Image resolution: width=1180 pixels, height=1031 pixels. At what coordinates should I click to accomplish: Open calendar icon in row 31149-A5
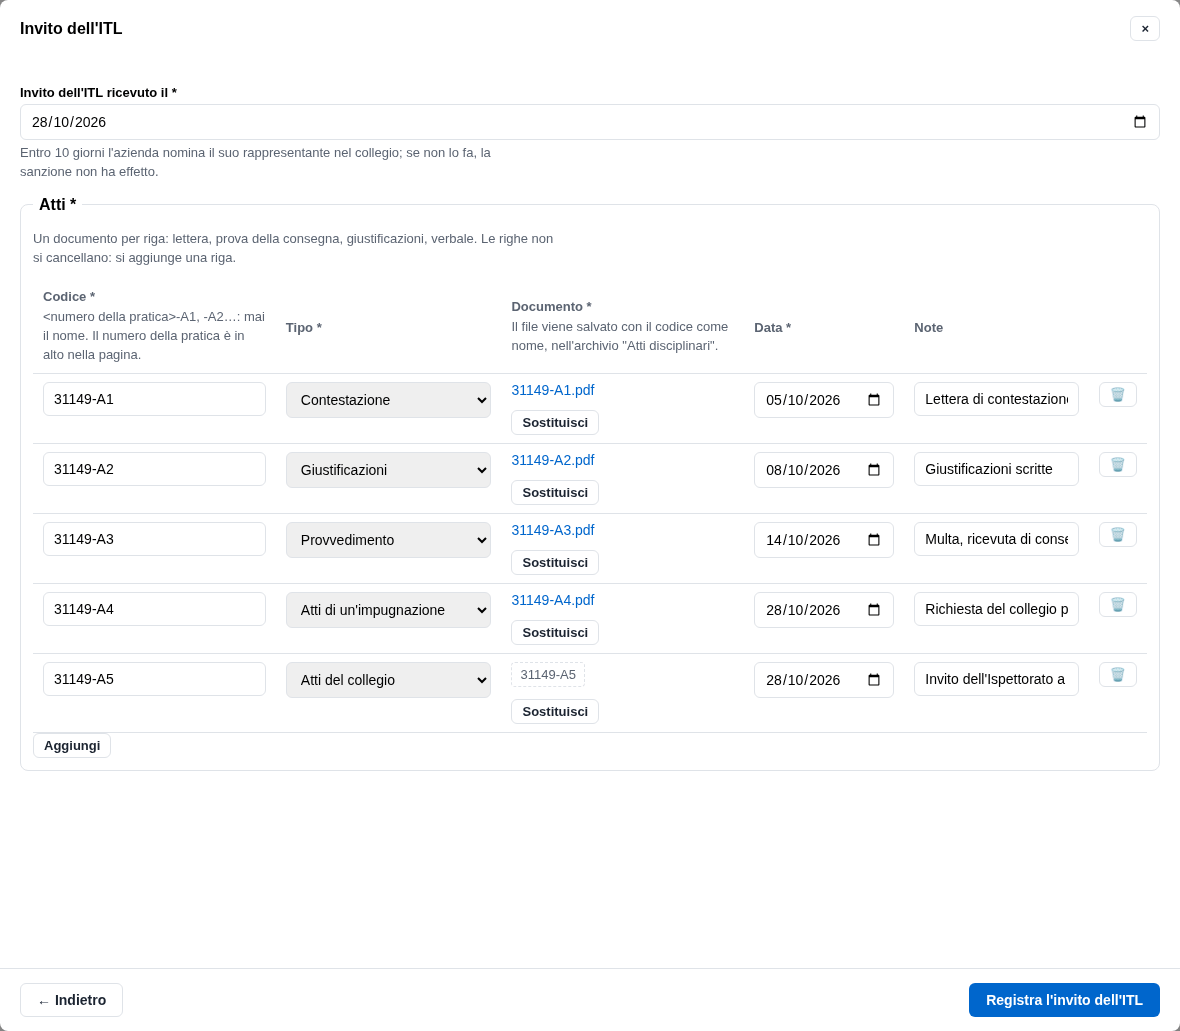pyautogui.click(x=874, y=680)
